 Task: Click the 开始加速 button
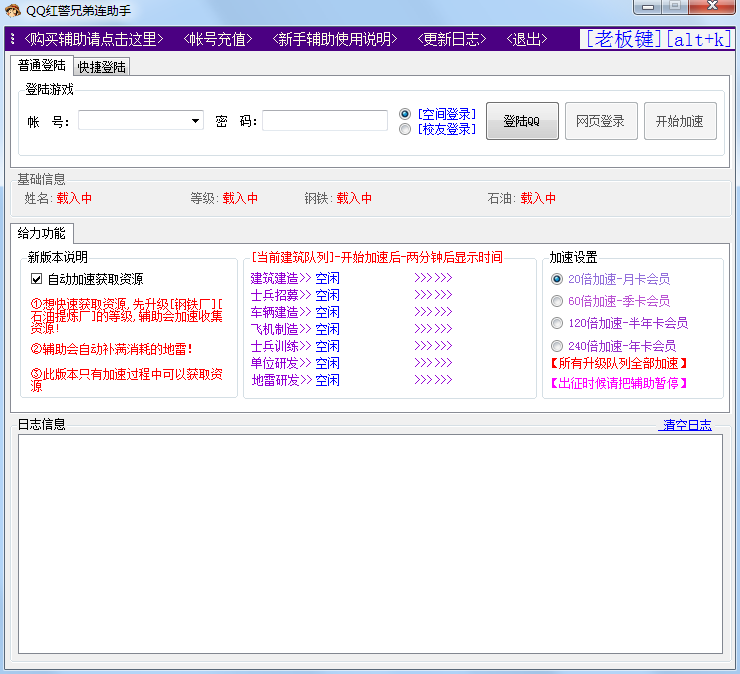click(x=680, y=121)
